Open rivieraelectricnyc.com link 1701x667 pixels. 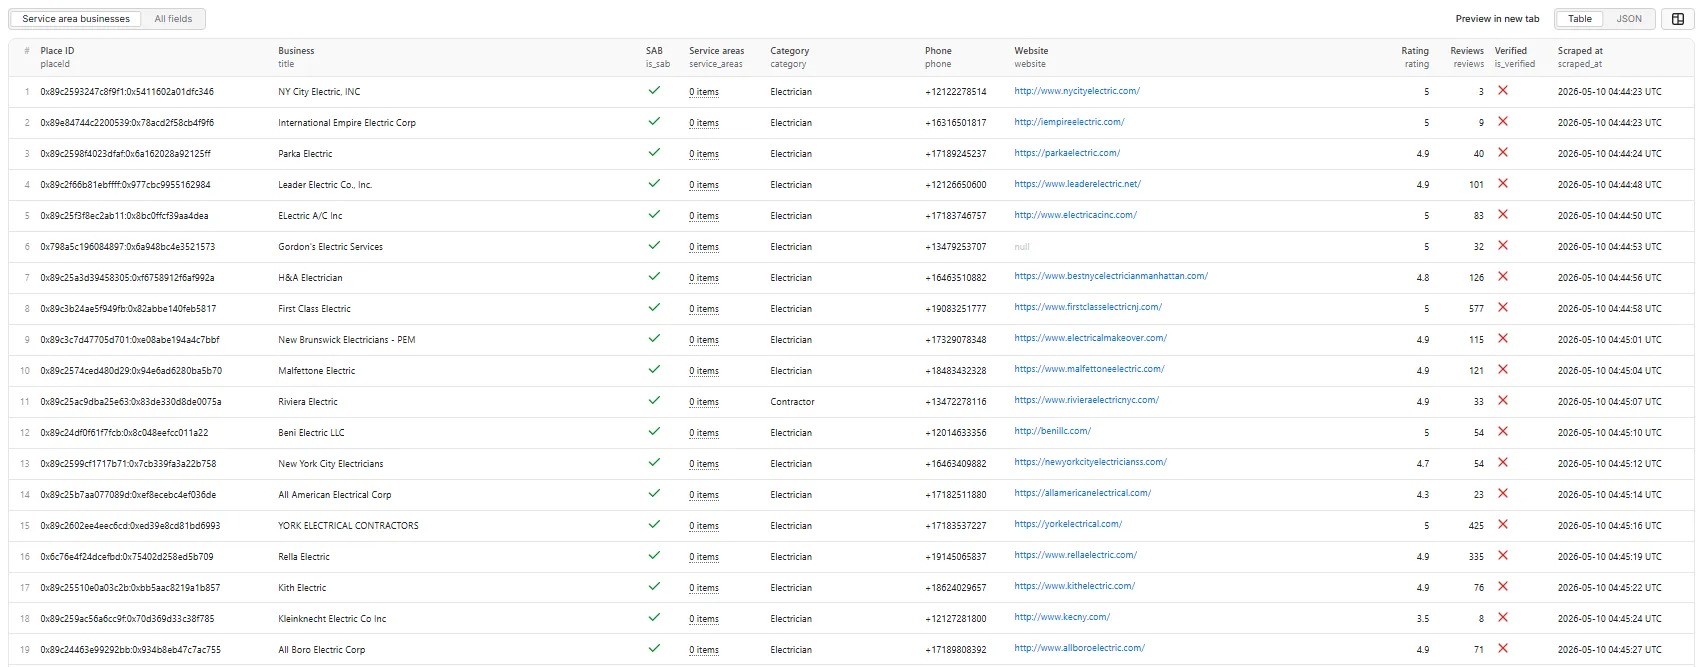click(x=1086, y=400)
